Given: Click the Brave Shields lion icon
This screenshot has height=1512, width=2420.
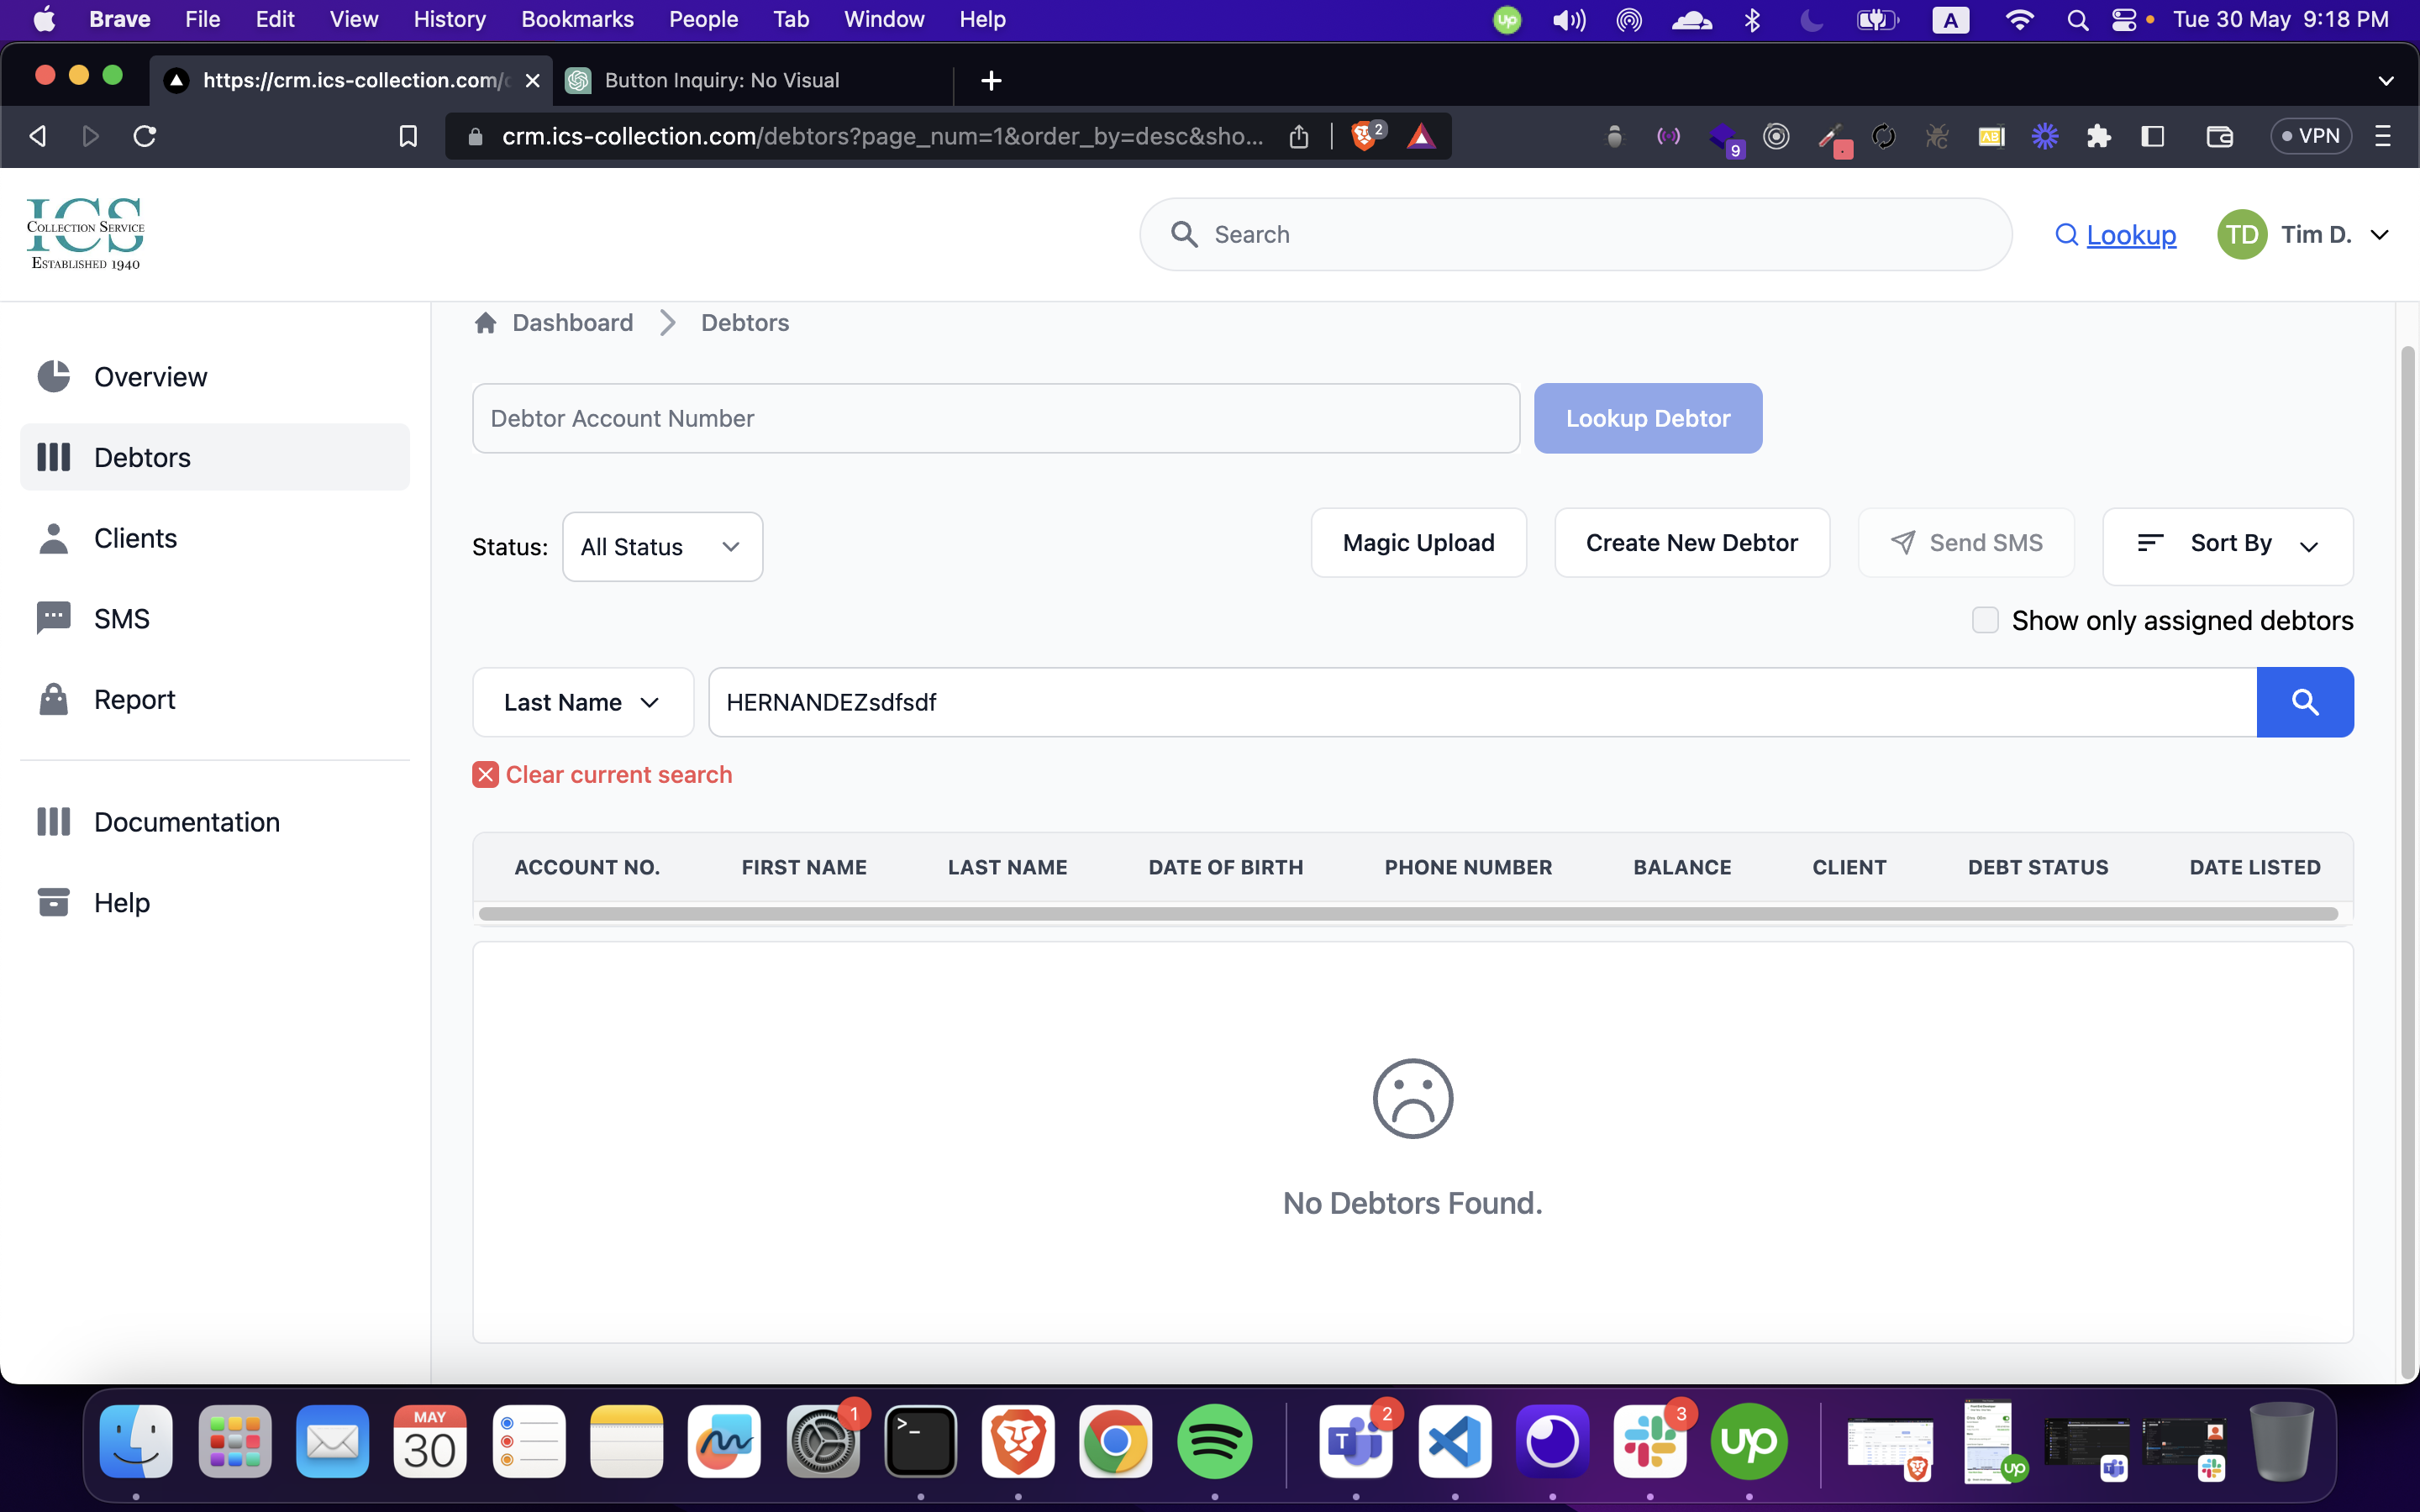Looking at the screenshot, I should pos(1363,136).
